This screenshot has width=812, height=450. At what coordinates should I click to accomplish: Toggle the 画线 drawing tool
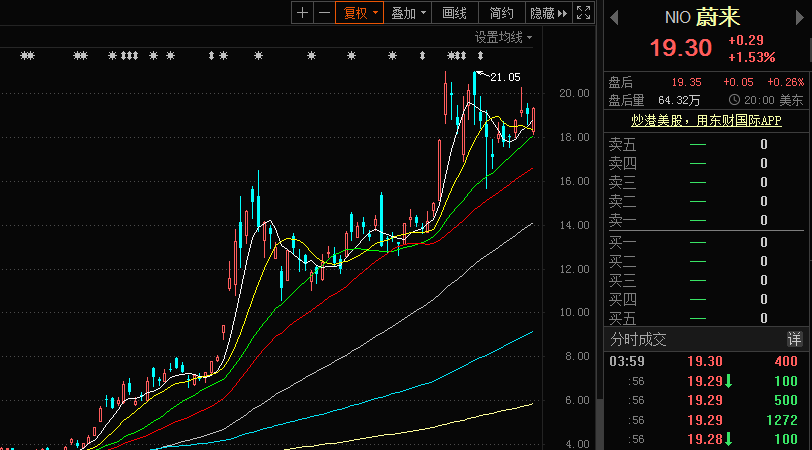coord(455,13)
